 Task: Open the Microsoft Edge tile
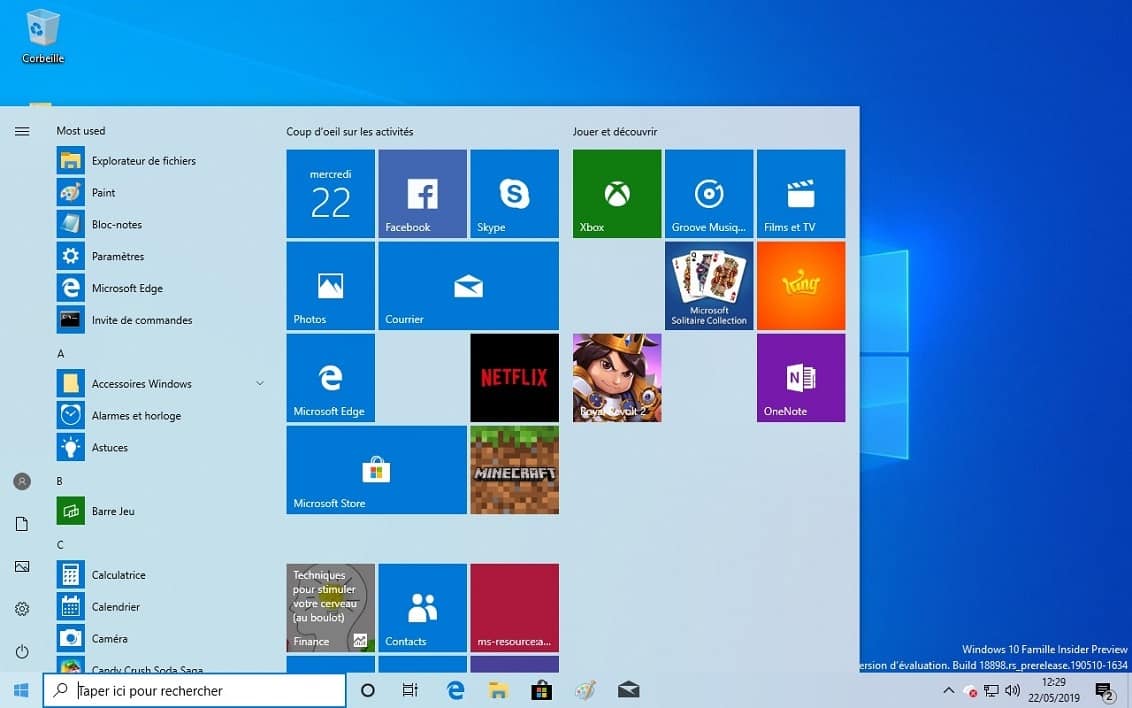[x=331, y=377]
